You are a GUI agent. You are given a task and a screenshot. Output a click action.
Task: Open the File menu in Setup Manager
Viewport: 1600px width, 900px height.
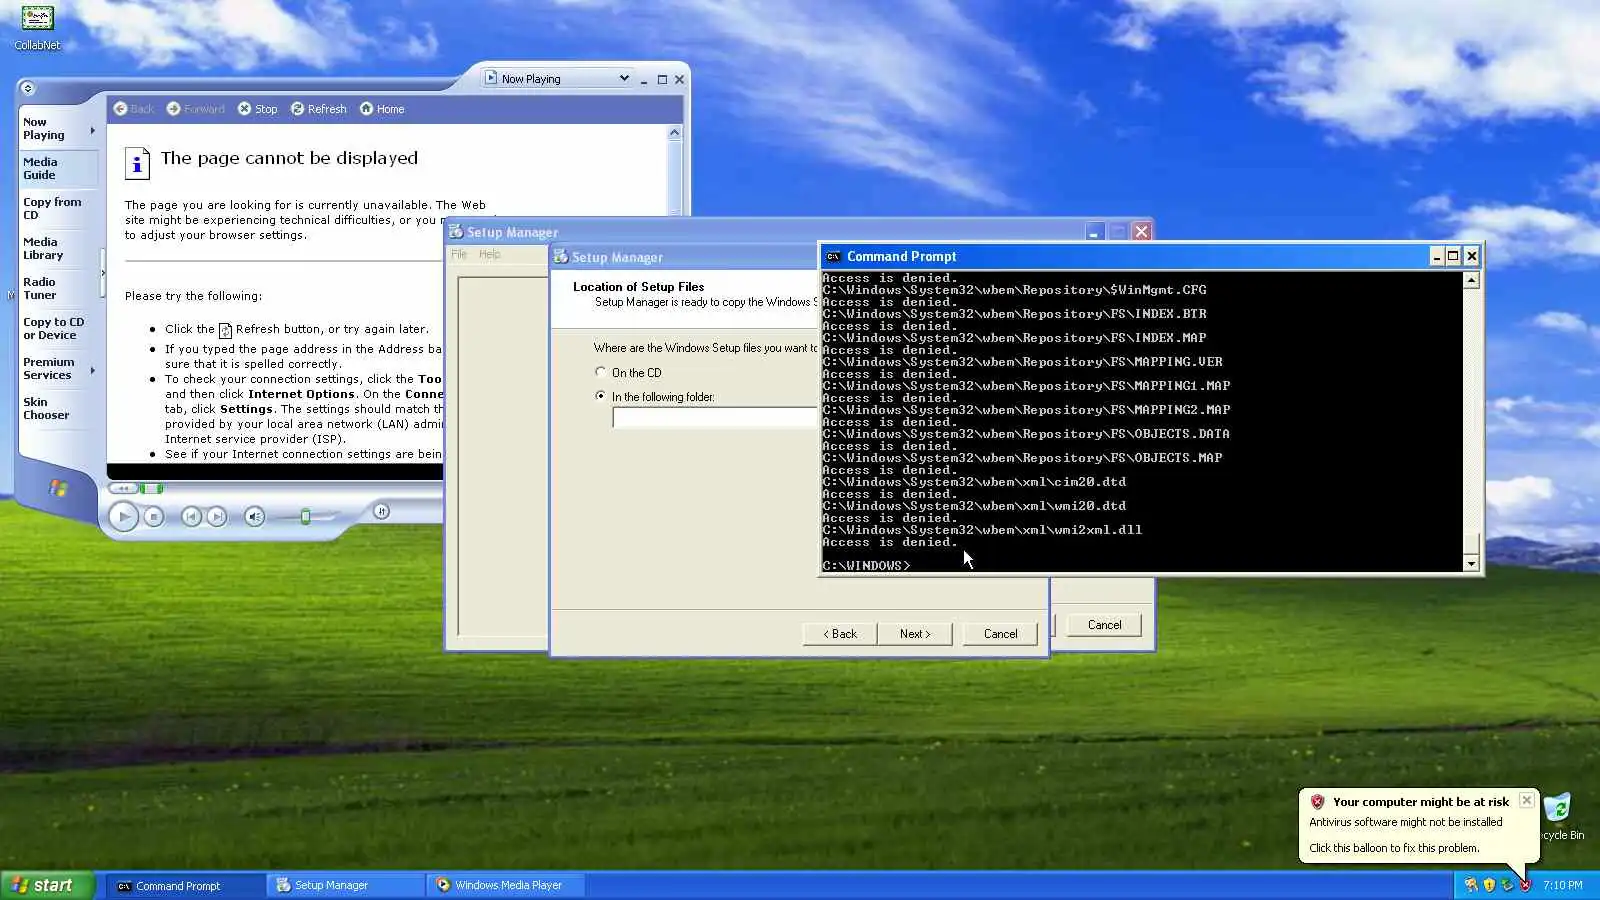pos(459,254)
